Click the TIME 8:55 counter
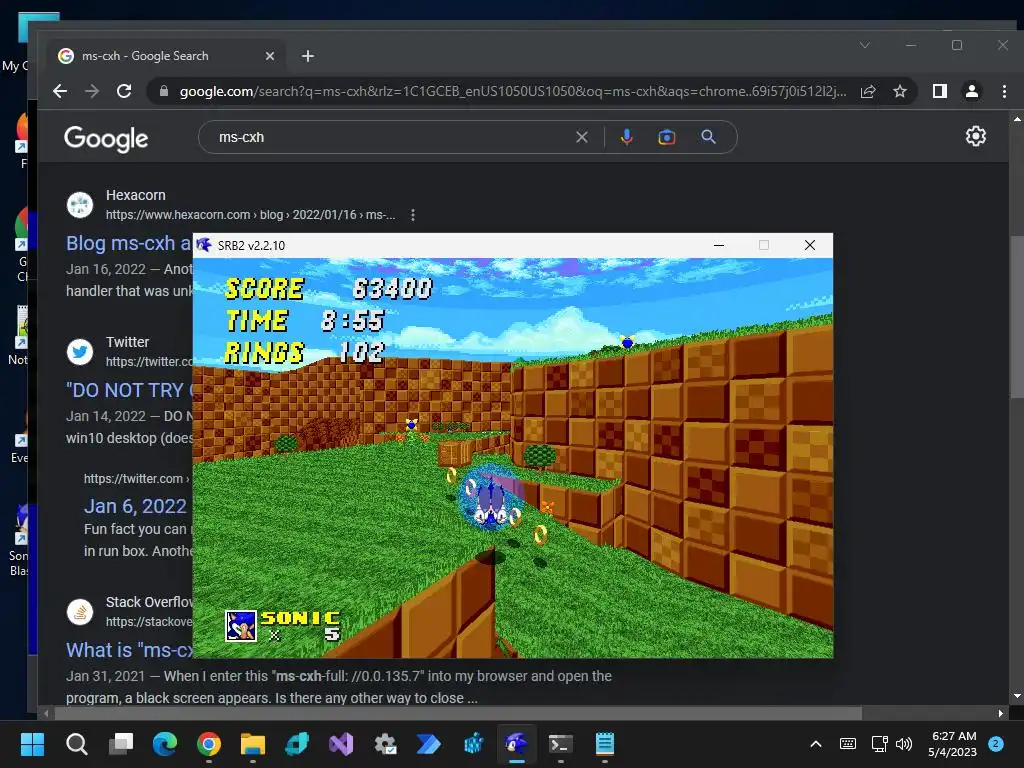The width and height of the screenshot is (1024, 768). [305, 321]
